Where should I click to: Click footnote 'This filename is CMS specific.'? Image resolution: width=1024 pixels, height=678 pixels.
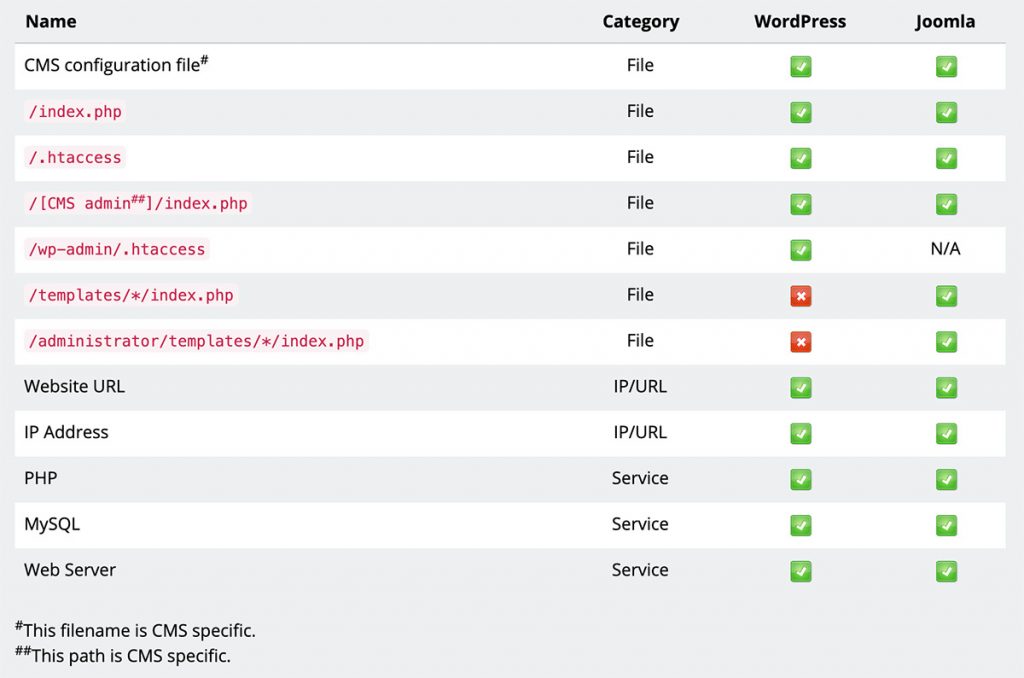coord(135,630)
